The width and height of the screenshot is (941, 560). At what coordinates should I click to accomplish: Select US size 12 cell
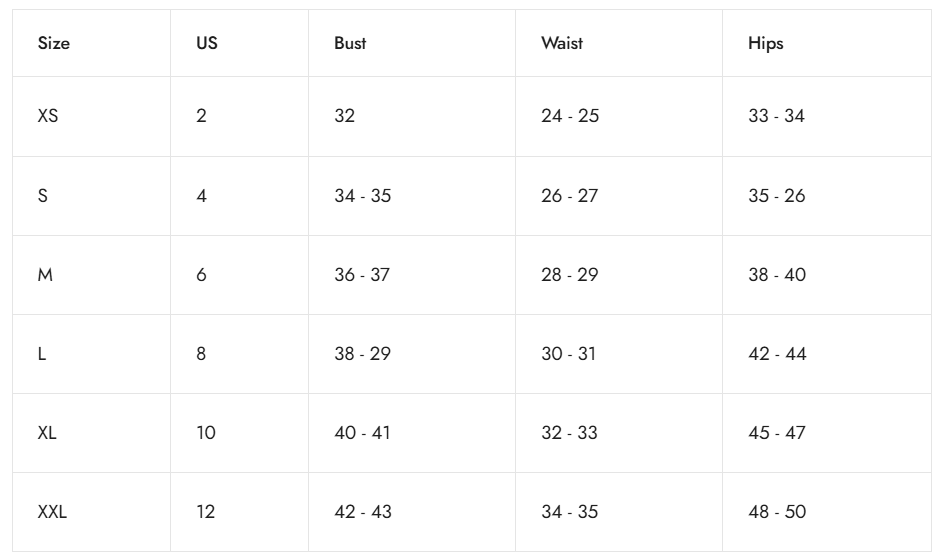[x=206, y=512]
